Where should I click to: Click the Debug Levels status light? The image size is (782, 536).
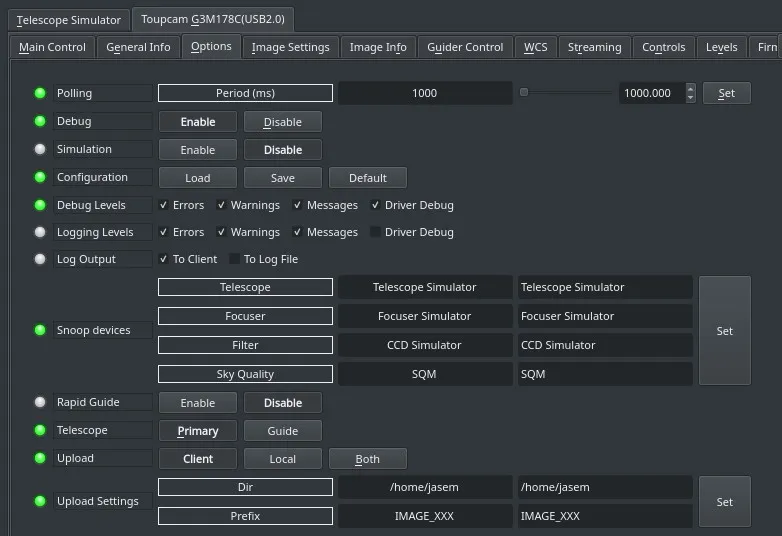coord(40,205)
